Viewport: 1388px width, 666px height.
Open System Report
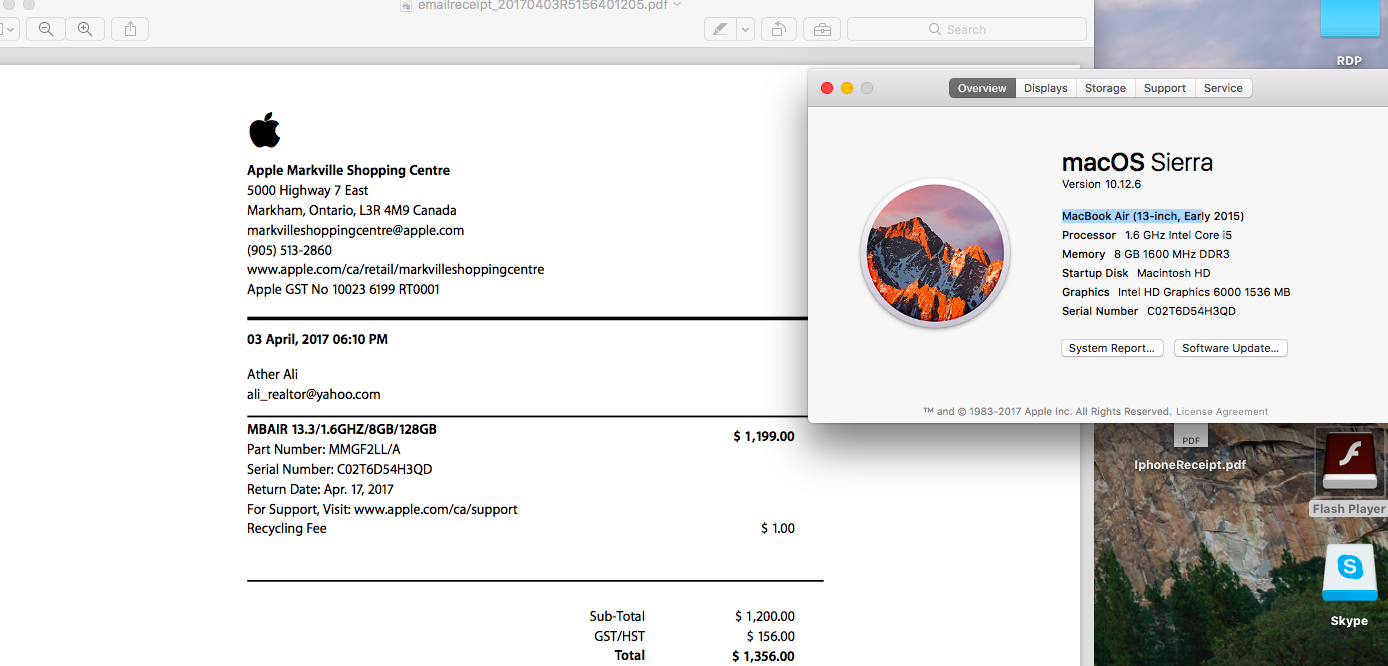tap(1112, 348)
